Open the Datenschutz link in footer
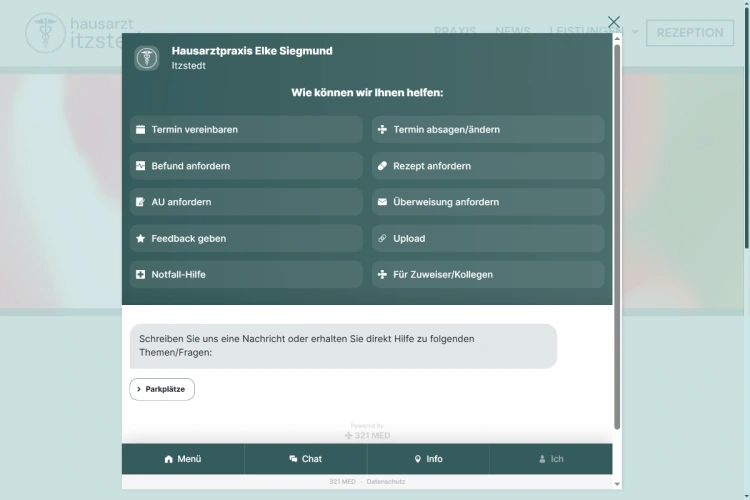The image size is (750, 500). (x=386, y=482)
